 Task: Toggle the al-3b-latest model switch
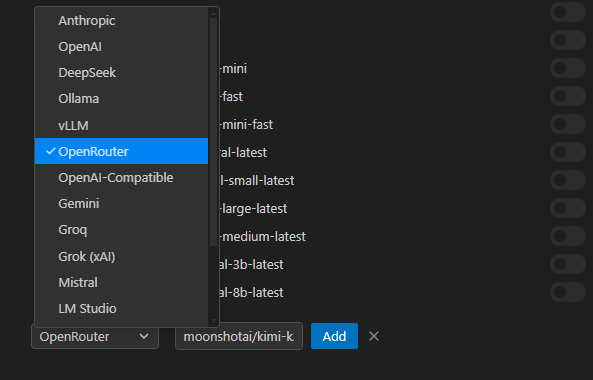click(568, 264)
